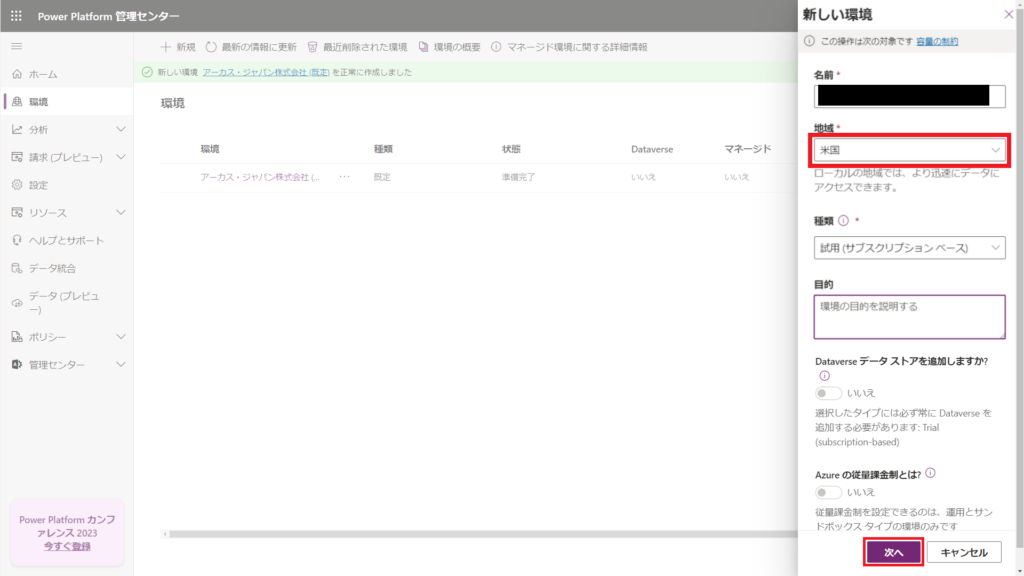The image size is (1024, 576).
Task: Open the 地域 dropdown showing 米国
Action: [x=909, y=150]
